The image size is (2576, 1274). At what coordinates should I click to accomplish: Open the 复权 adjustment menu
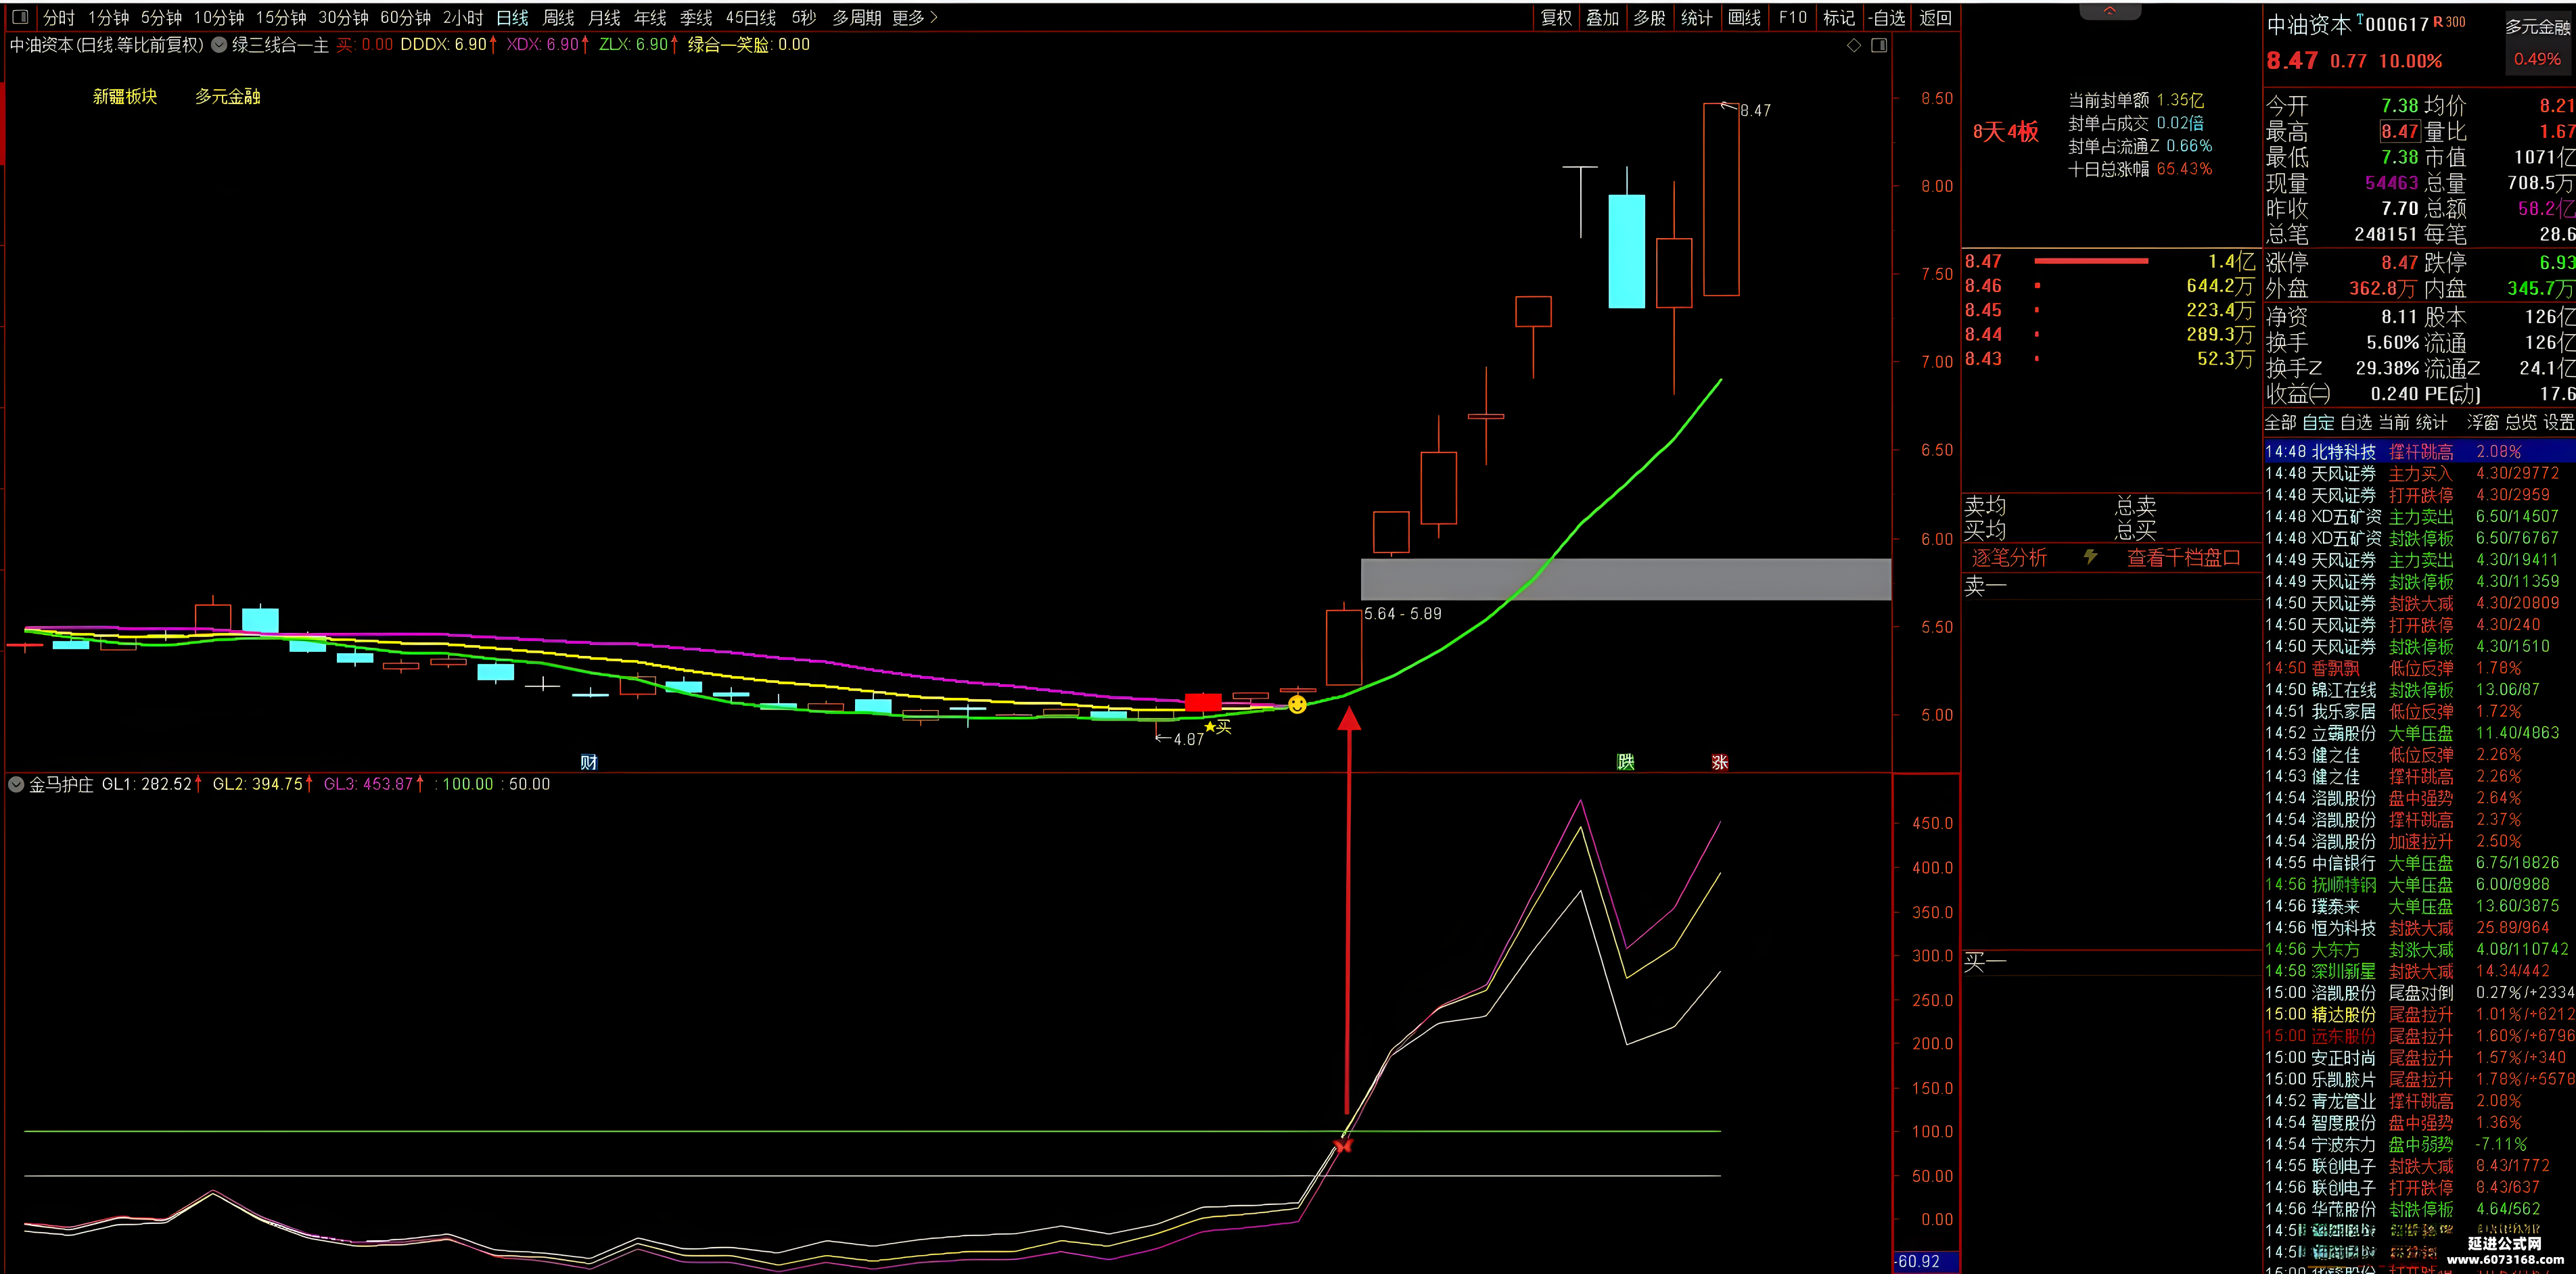(x=1556, y=18)
